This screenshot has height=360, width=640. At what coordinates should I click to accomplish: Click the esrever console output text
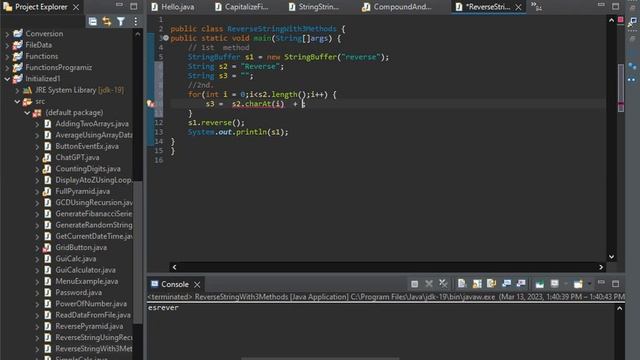163,308
